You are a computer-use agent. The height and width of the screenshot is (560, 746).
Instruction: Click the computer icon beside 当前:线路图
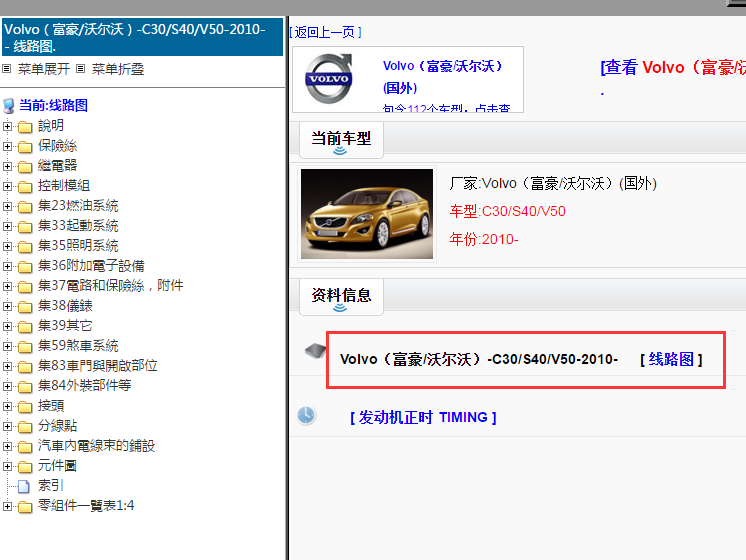tap(9, 106)
